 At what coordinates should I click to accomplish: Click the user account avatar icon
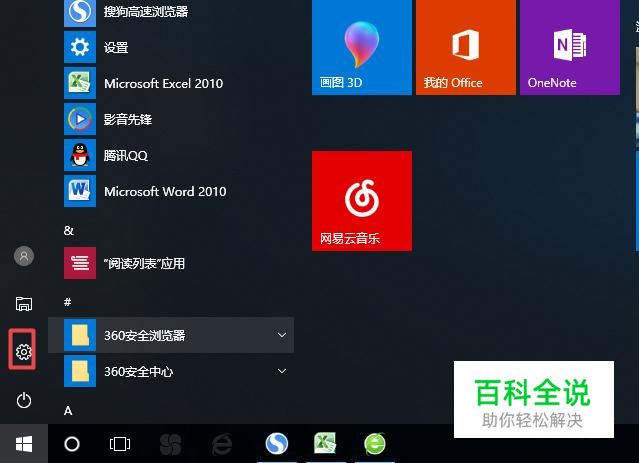[24, 256]
